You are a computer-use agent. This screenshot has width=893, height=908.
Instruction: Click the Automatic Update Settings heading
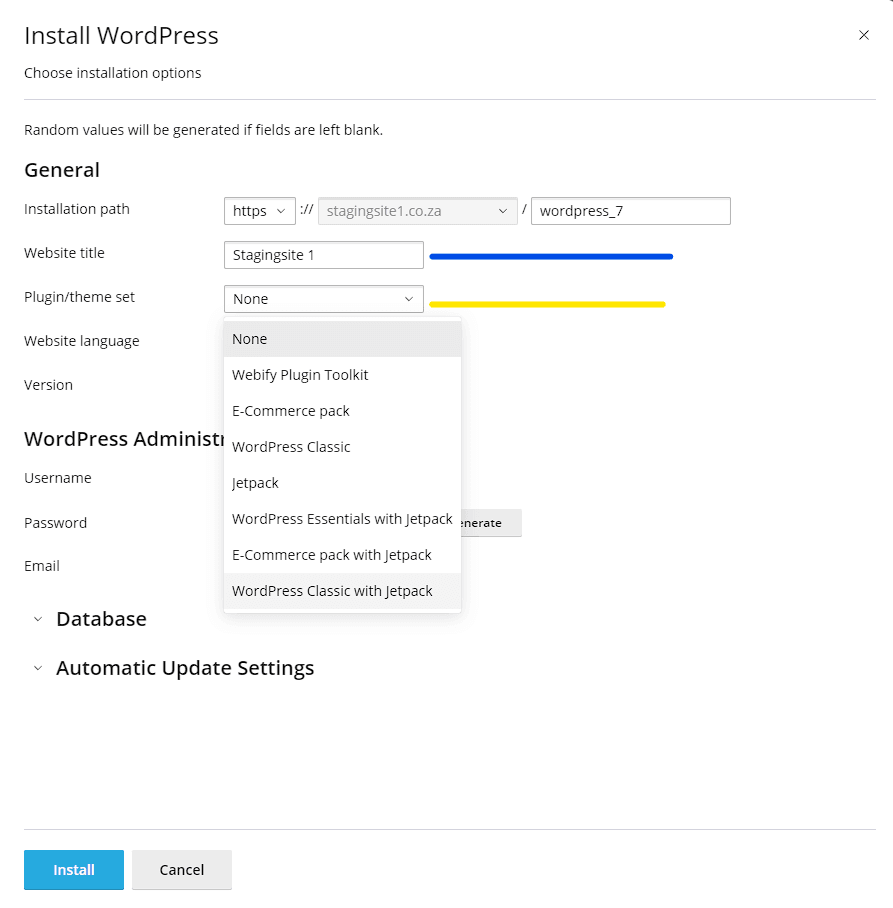pos(185,668)
